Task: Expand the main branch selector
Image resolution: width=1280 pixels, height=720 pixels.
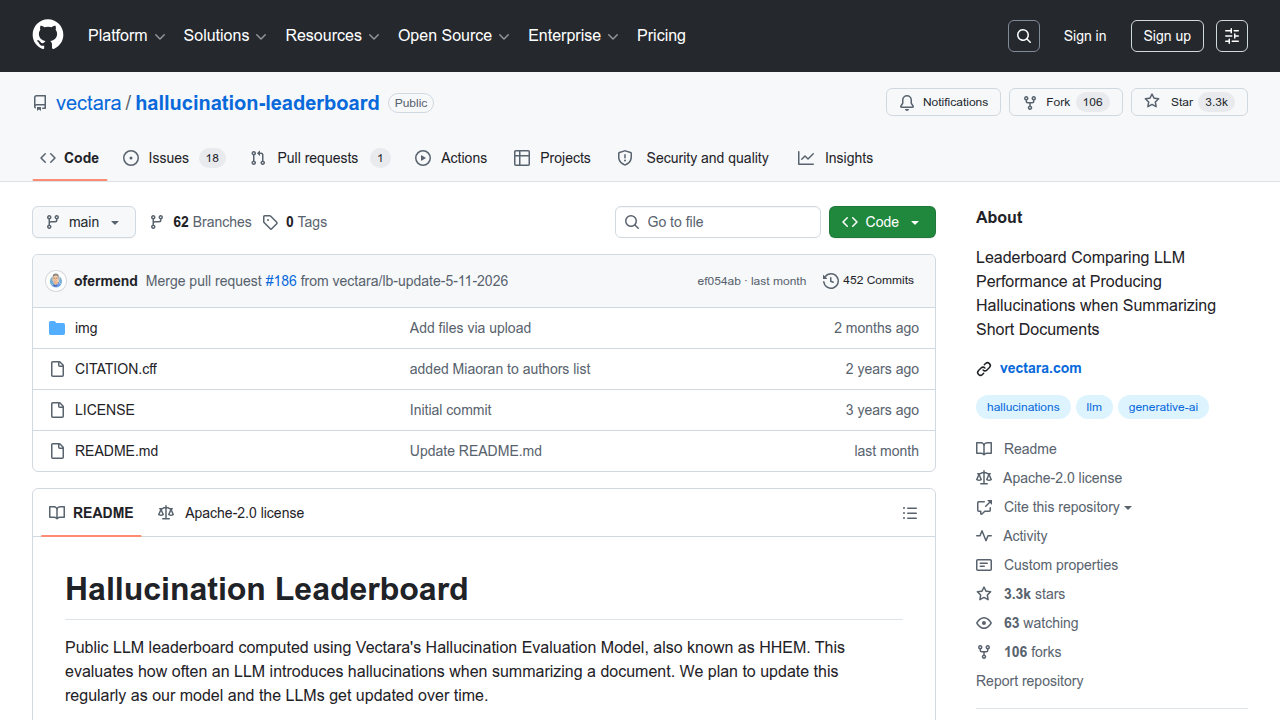Action: pos(84,222)
